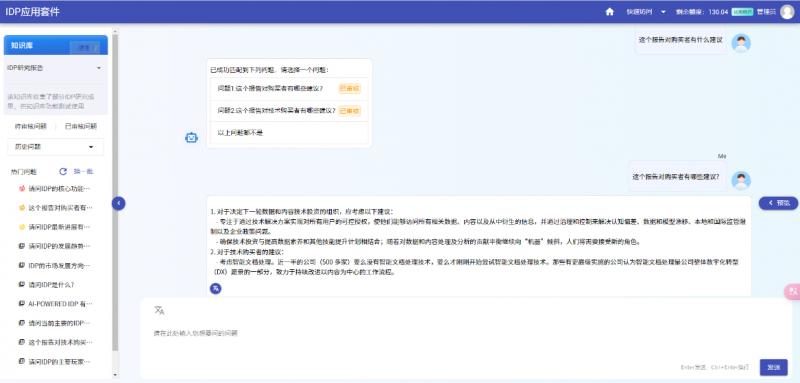The image size is (800, 383).
Task: Select hot question 请问IDP最新进展有…
Action: [59, 227]
